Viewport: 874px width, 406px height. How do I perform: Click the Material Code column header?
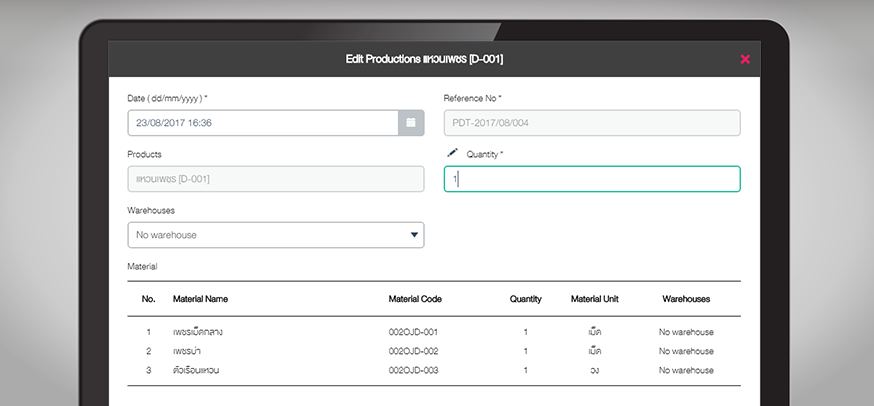(415, 299)
